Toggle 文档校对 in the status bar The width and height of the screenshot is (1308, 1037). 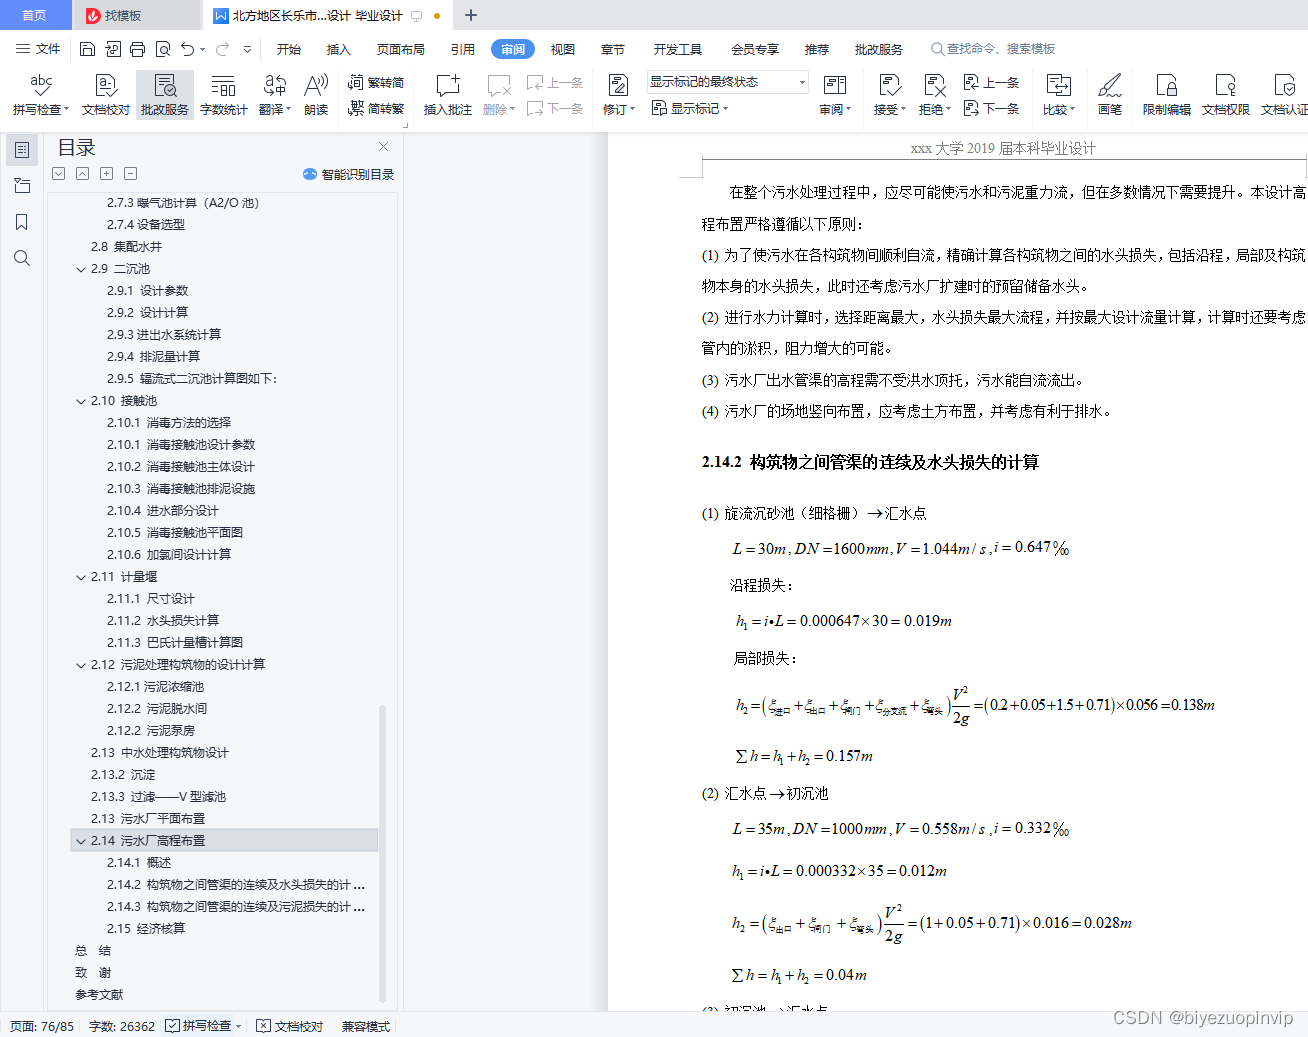coord(290,1026)
